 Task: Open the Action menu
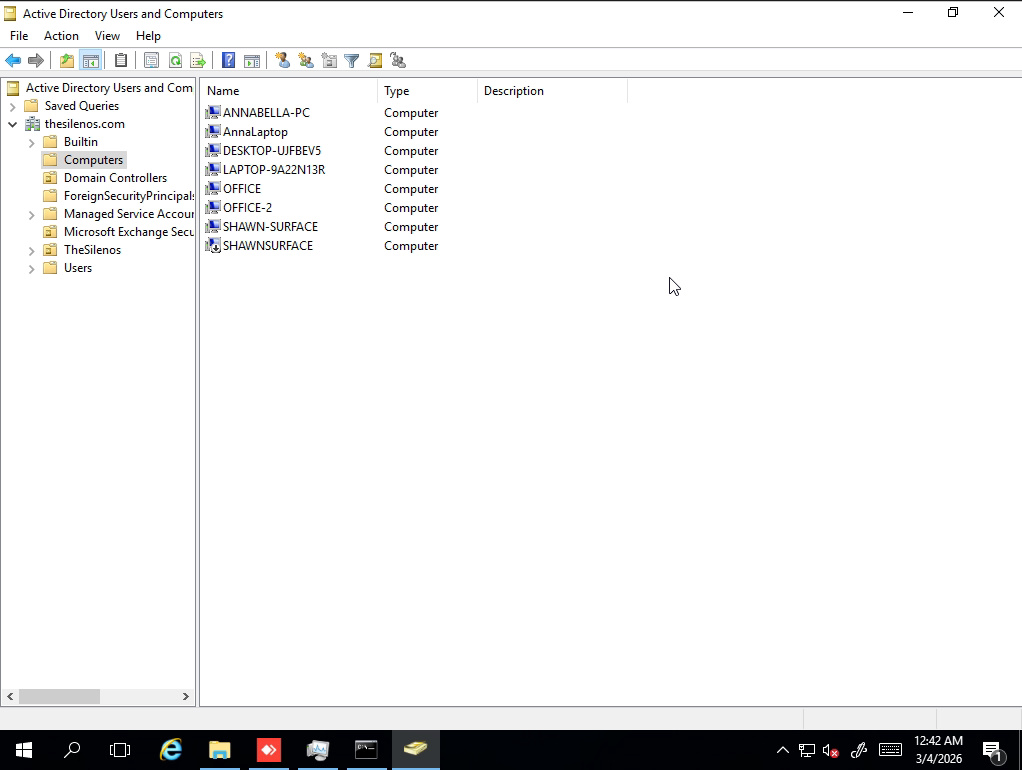[61, 36]
